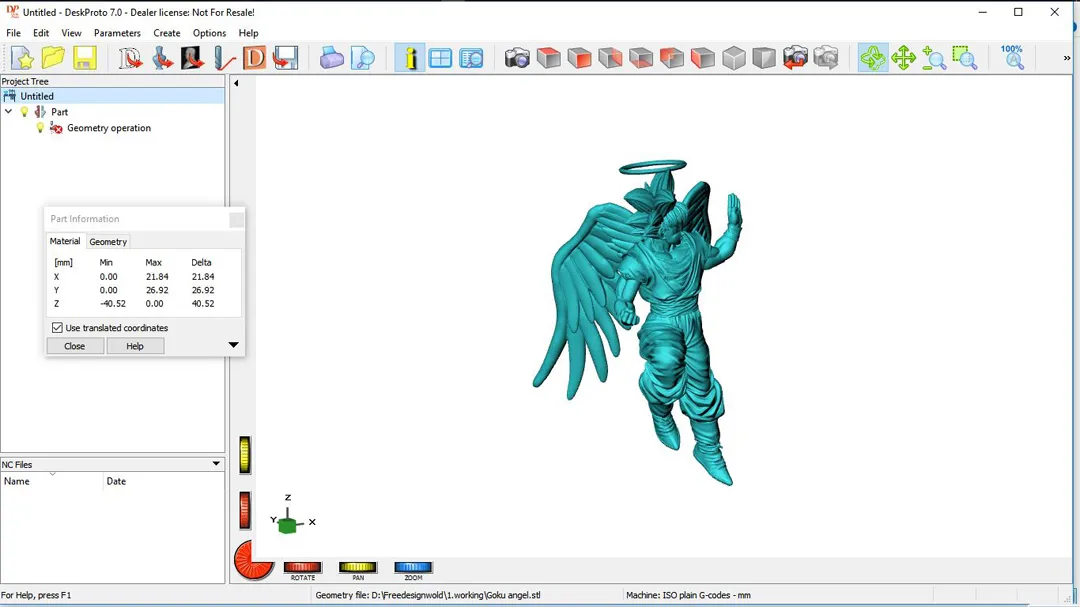Image resolution: width=1080 pixels, height=607 pixels.
Task: Toggle the plus/minus Zoom mouse mode icon
Action: pos(934,58)
